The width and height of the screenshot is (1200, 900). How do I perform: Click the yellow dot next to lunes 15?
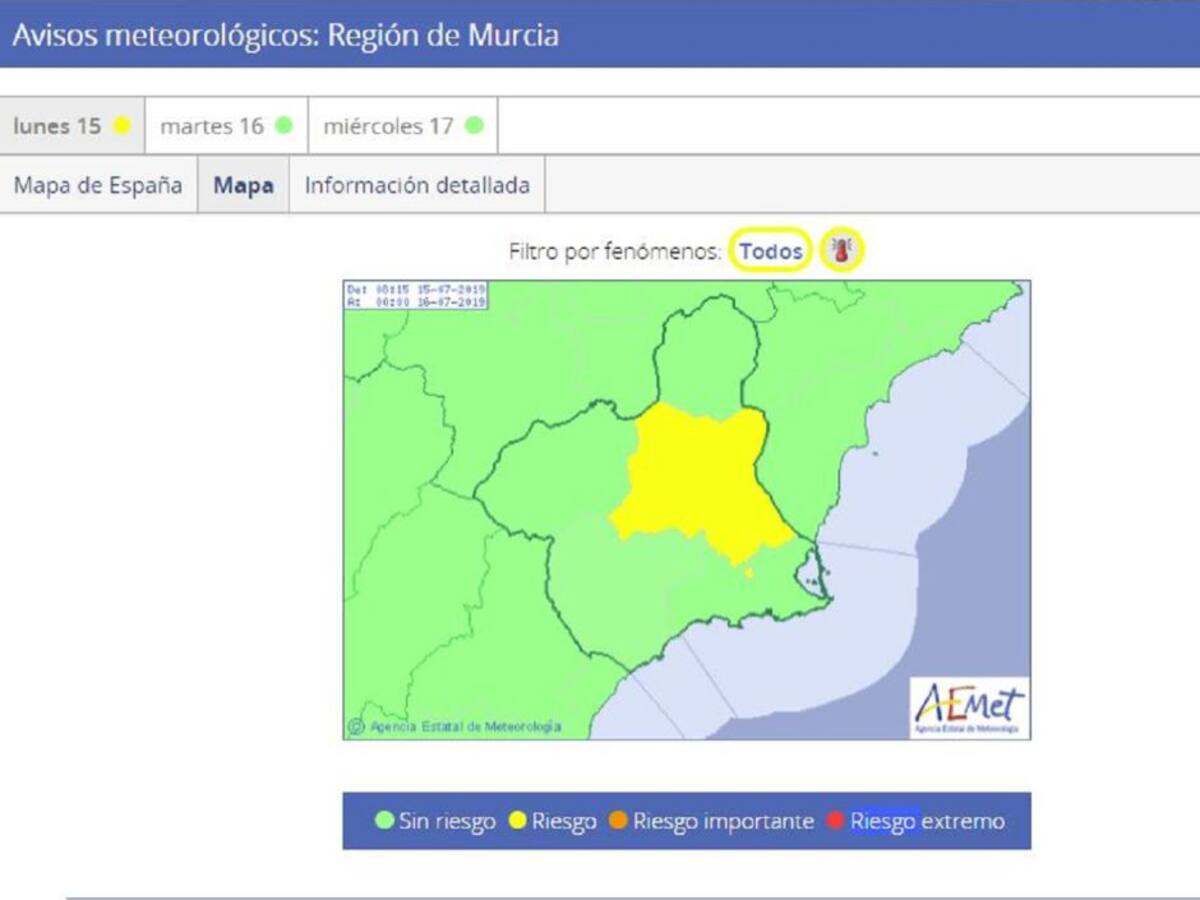tap(122, 126)
